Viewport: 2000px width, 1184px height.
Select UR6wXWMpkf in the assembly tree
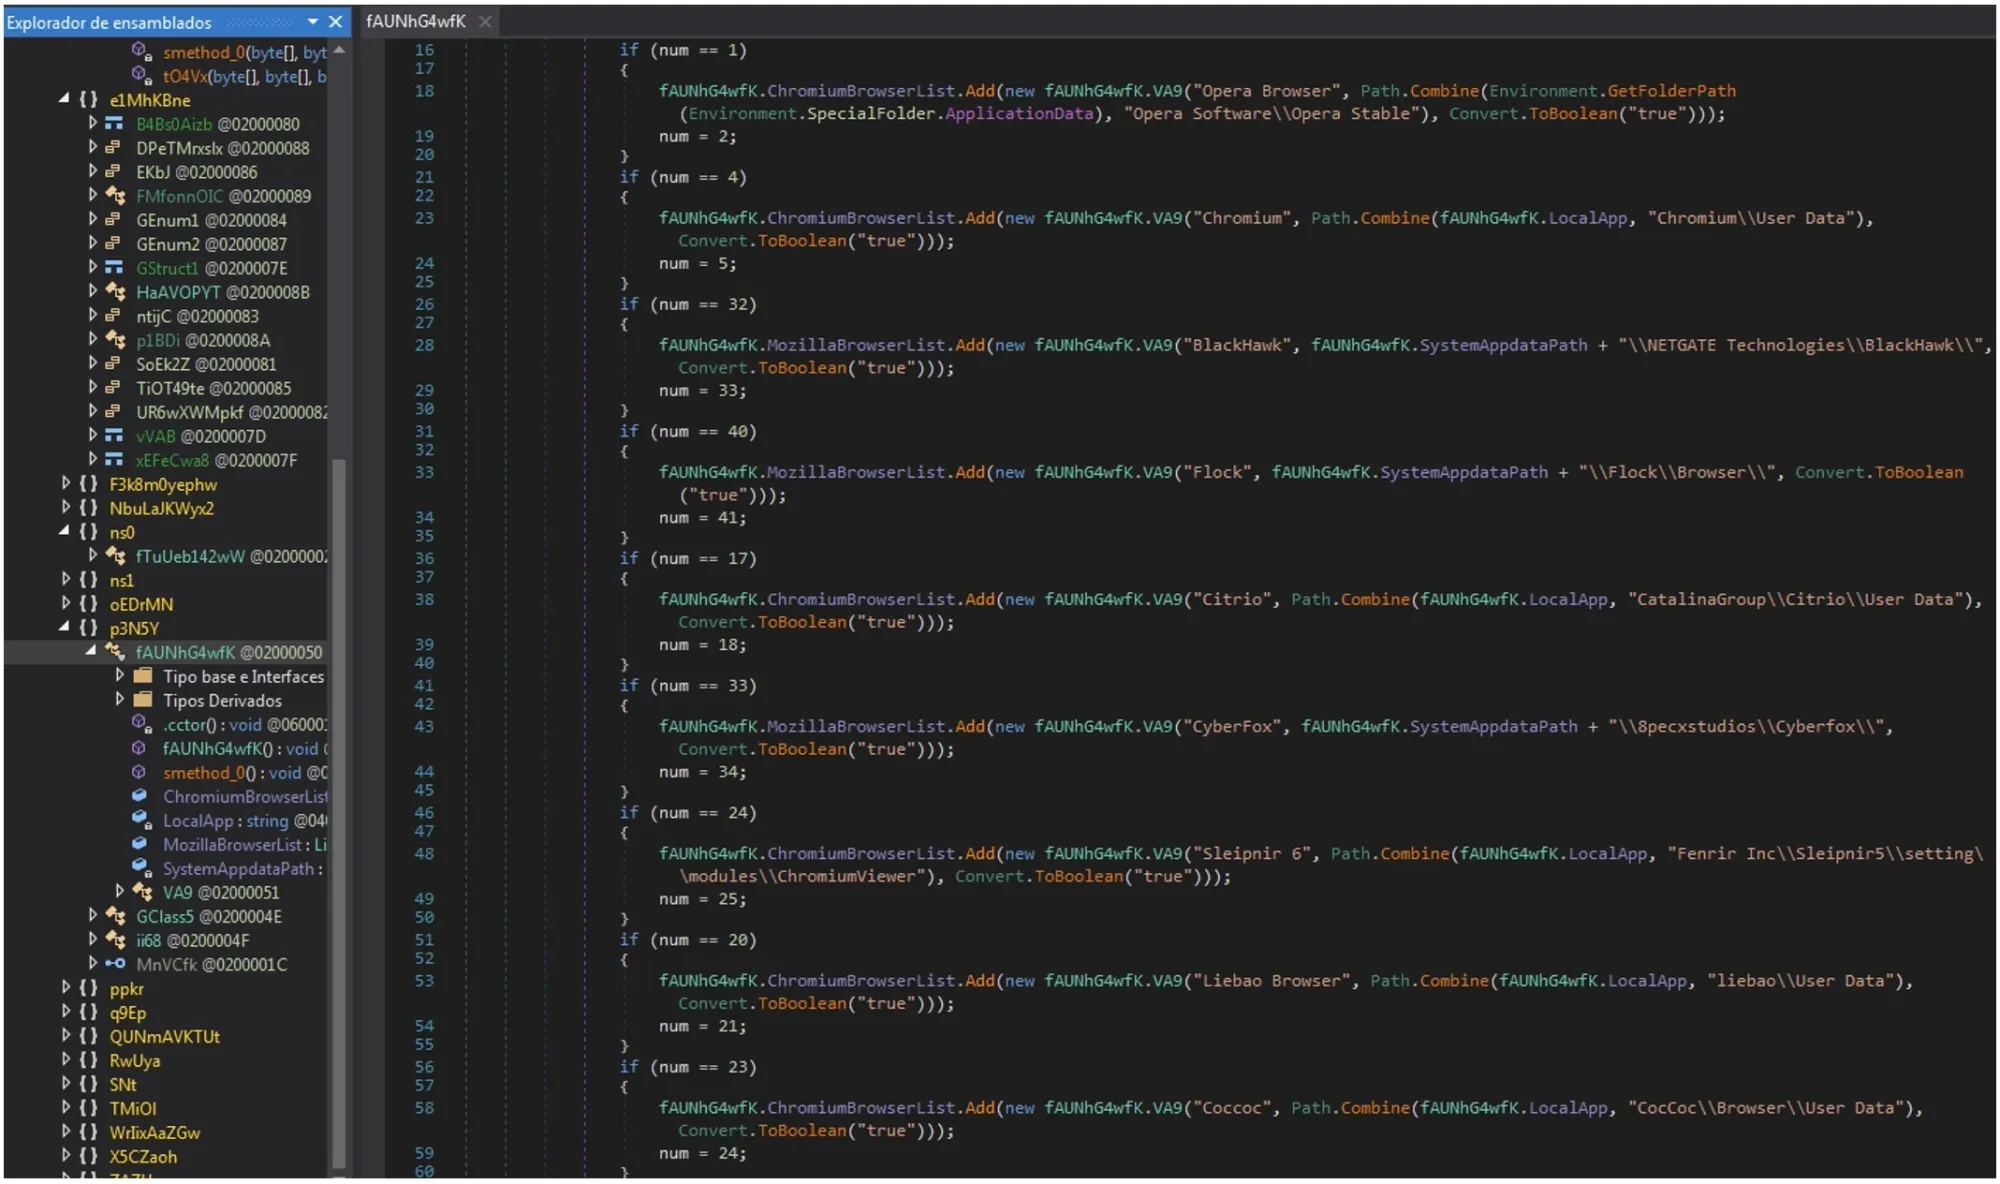[232, 412]
